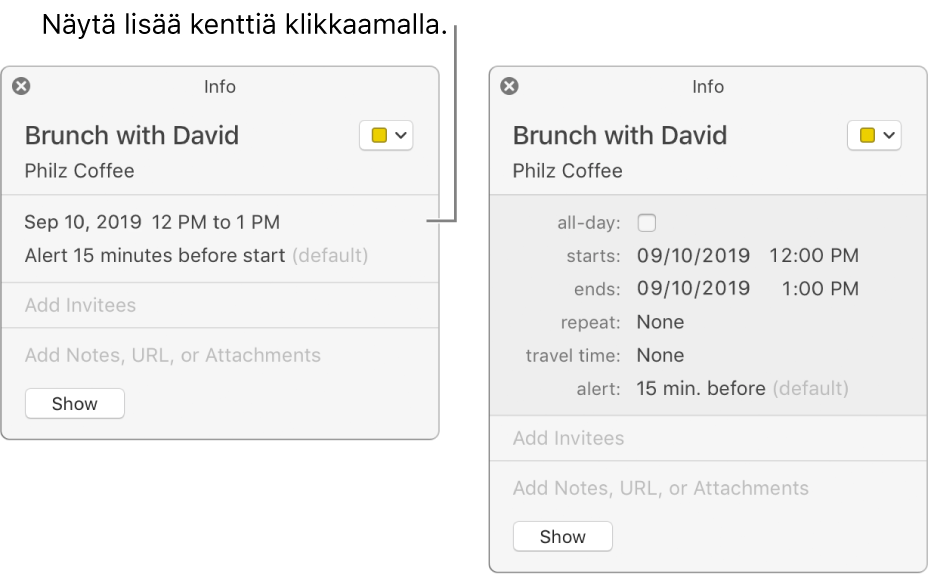This screenshot has width=931, height=577.
Task: Select the starts date 09/10/2019 field
Action: click(694, 255)
